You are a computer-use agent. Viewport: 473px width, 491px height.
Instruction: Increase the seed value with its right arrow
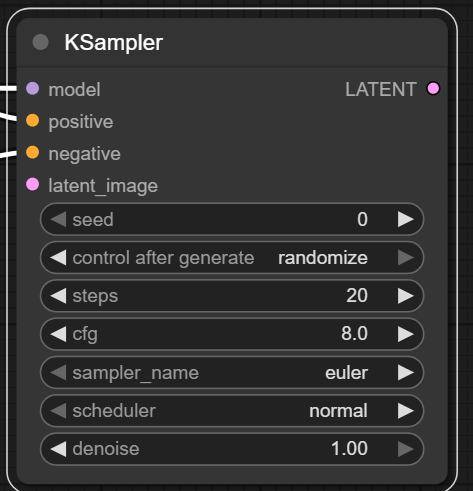point(405,219)
